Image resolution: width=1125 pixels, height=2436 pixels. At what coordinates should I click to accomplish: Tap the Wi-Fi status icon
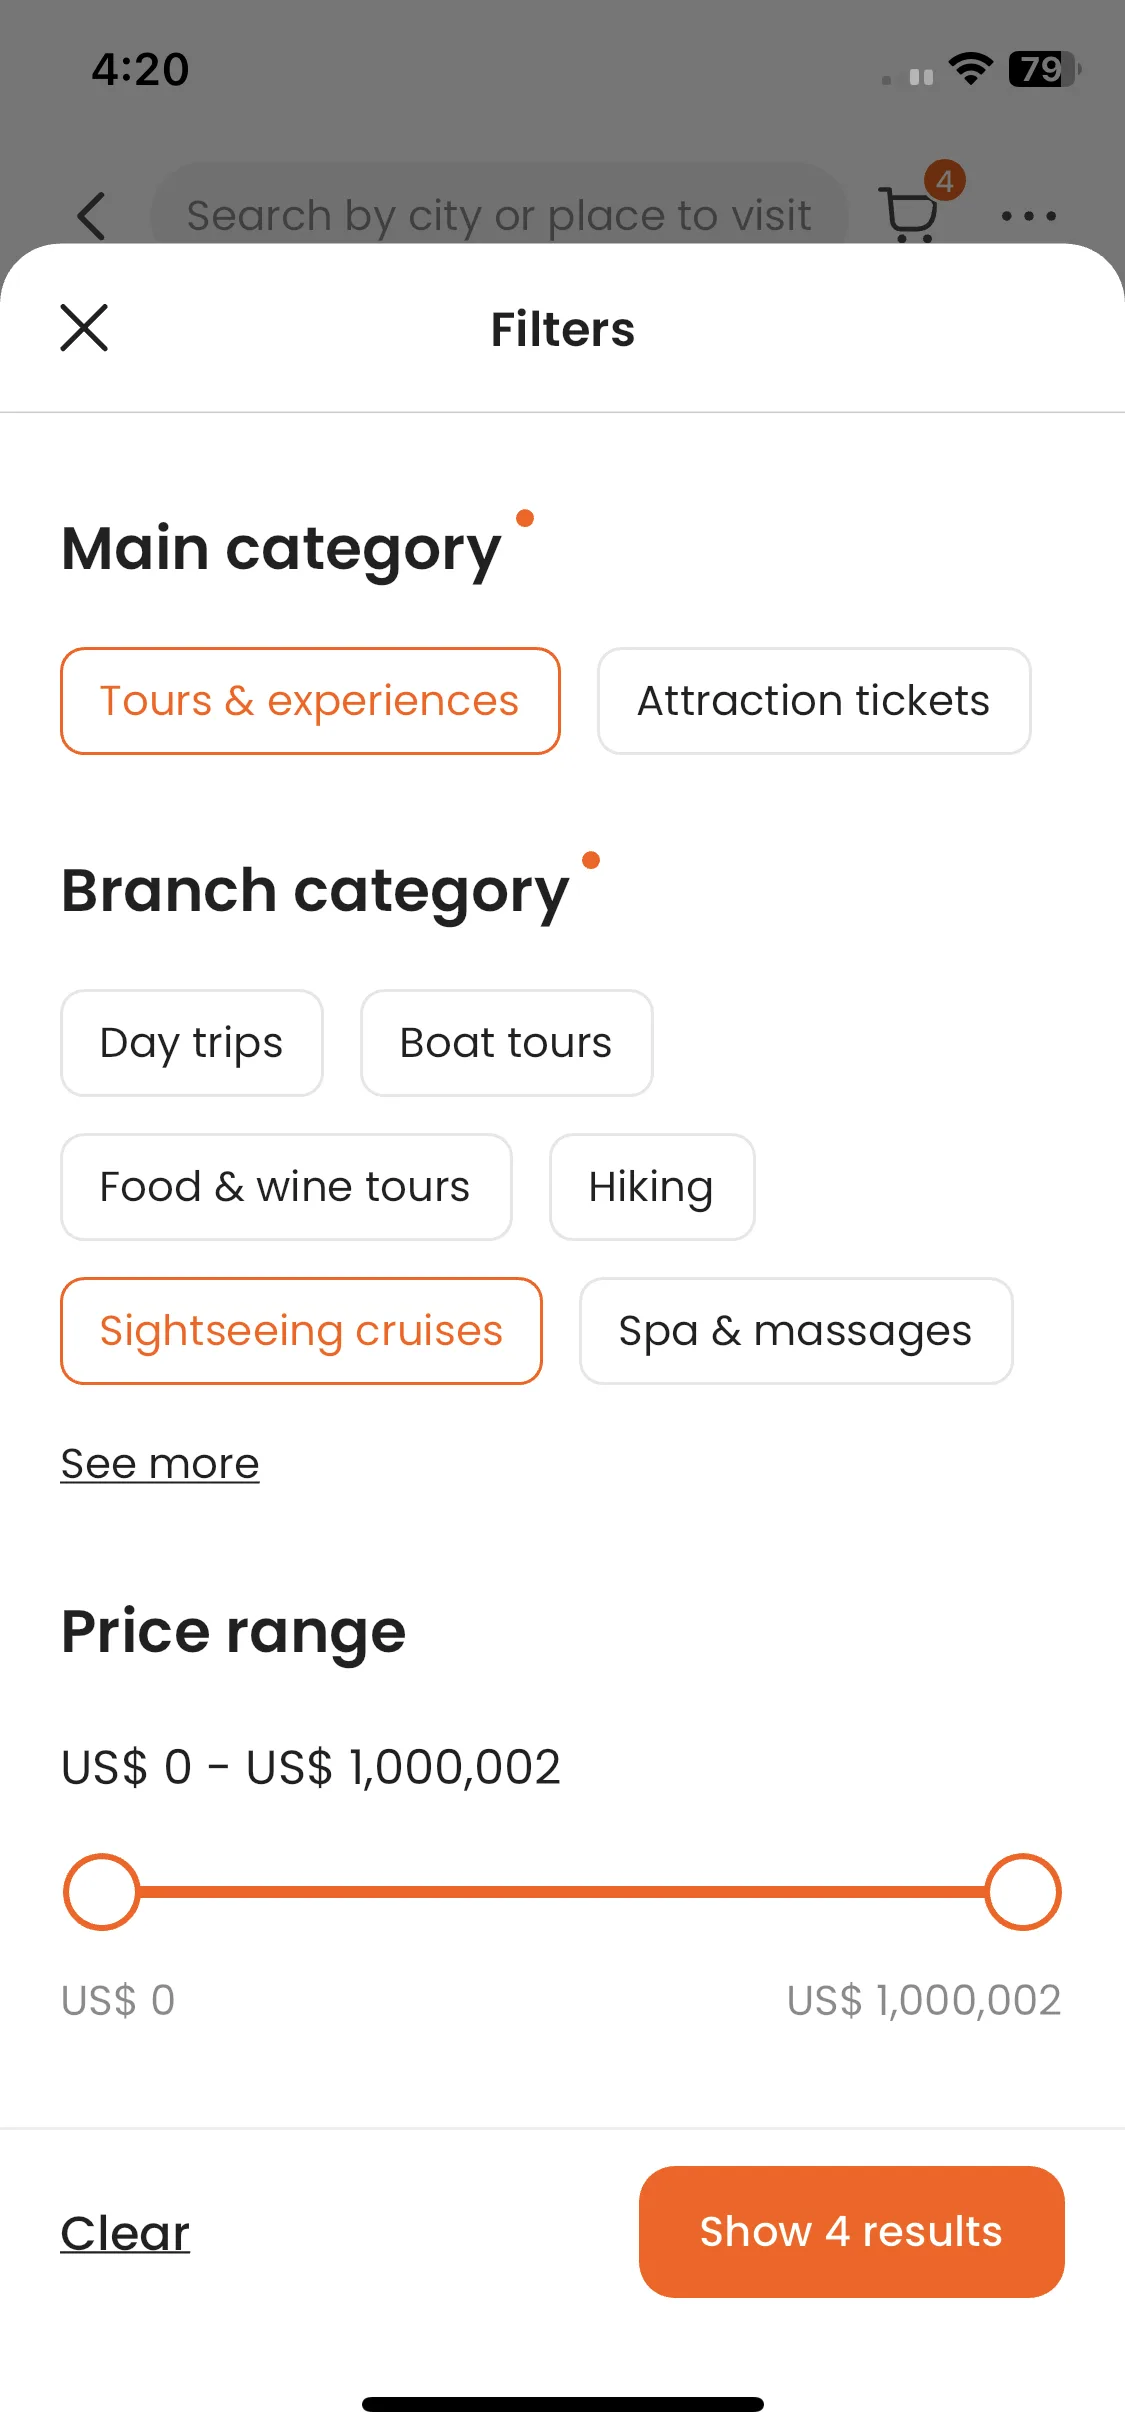[970, 69]
